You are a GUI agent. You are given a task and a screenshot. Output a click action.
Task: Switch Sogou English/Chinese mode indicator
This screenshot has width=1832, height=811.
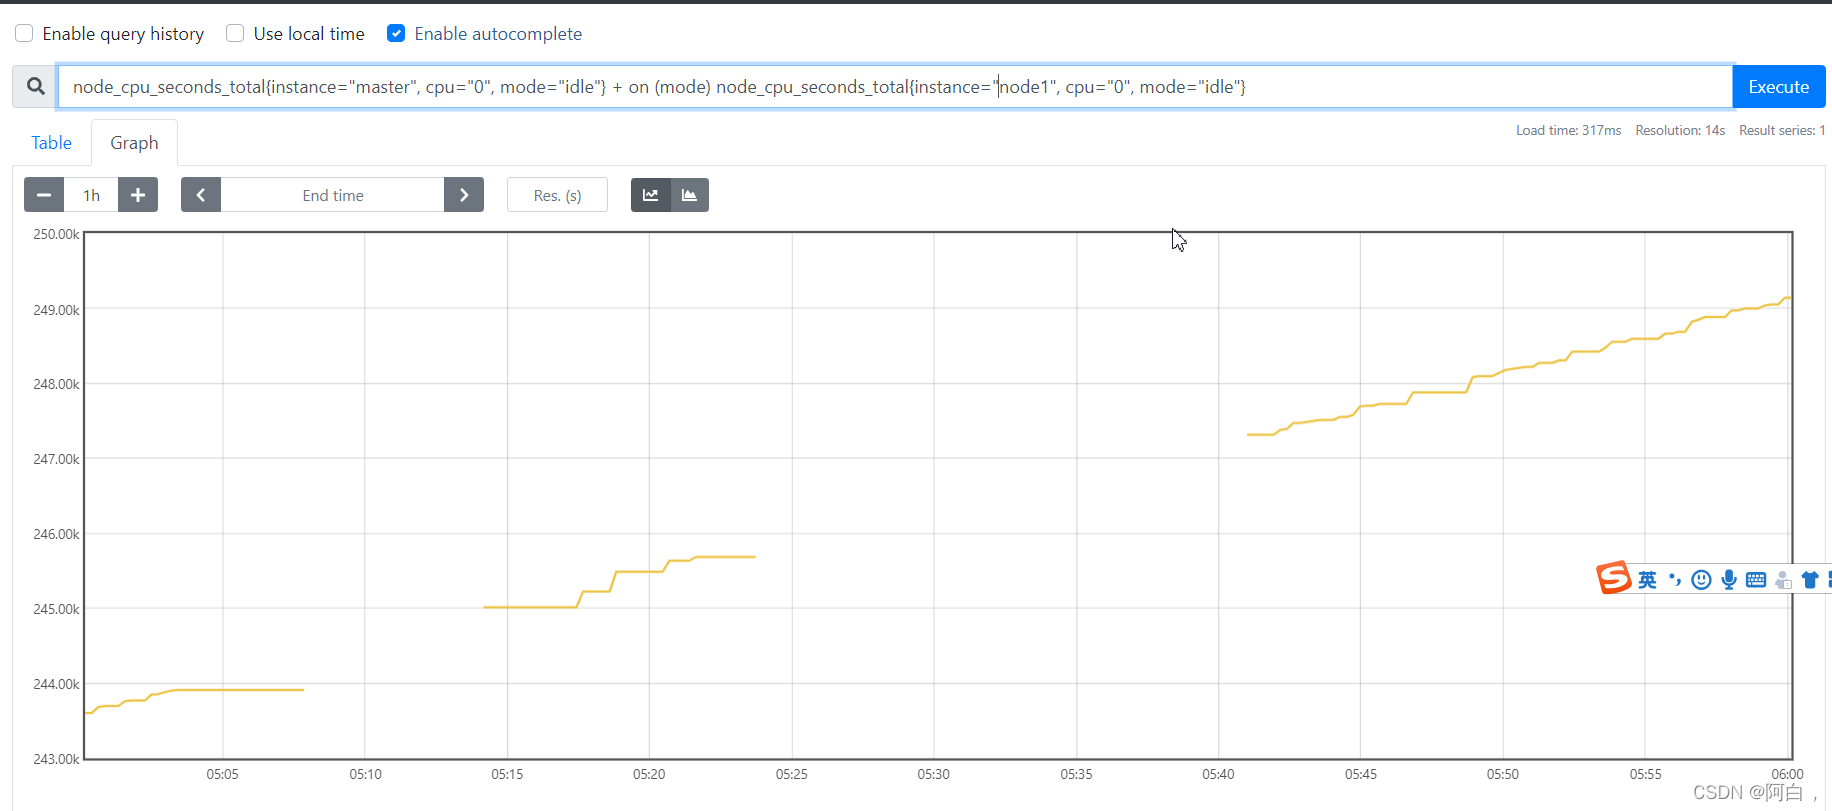coord(1647,580)
